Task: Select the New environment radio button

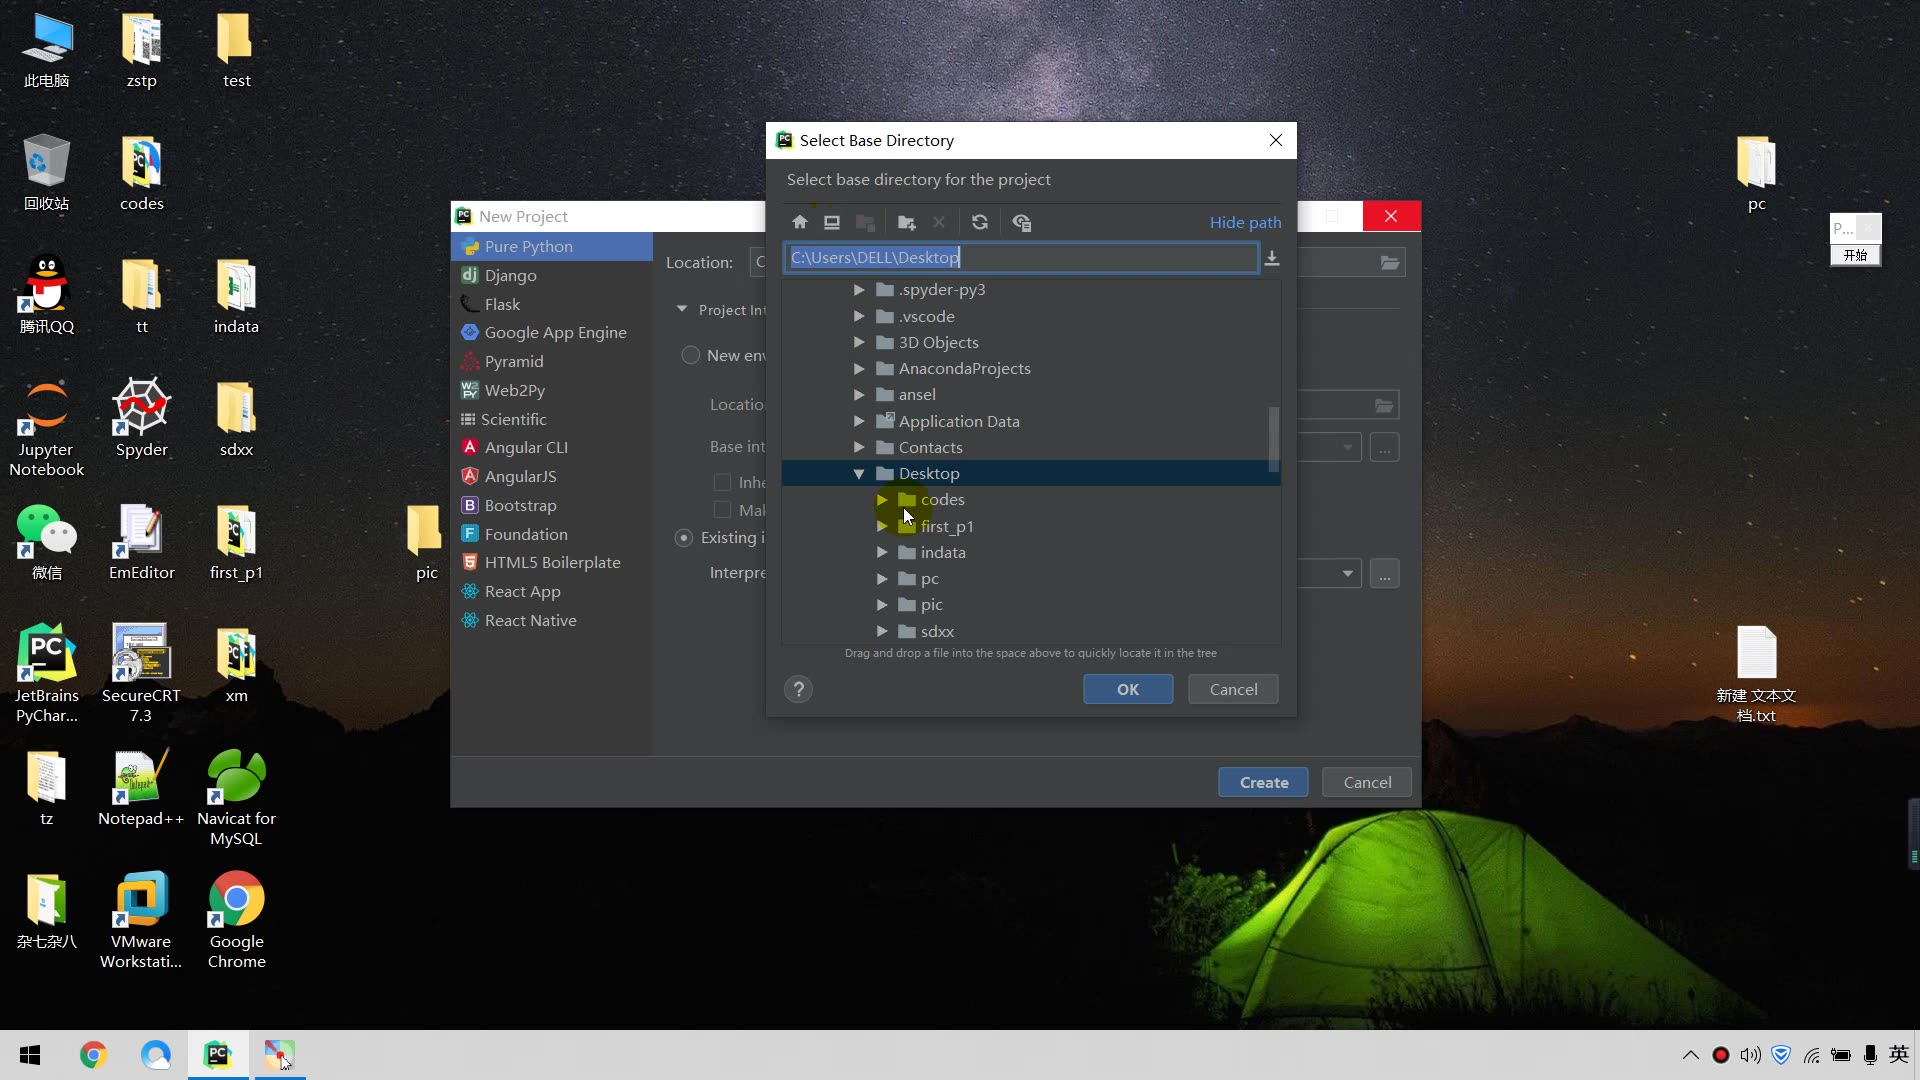Action: 690,355
